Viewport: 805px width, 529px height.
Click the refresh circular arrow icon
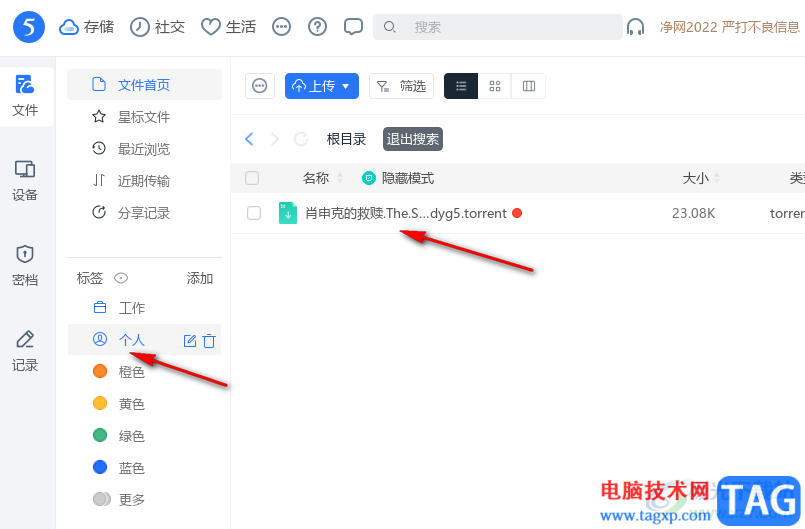[x=301, y=139]
